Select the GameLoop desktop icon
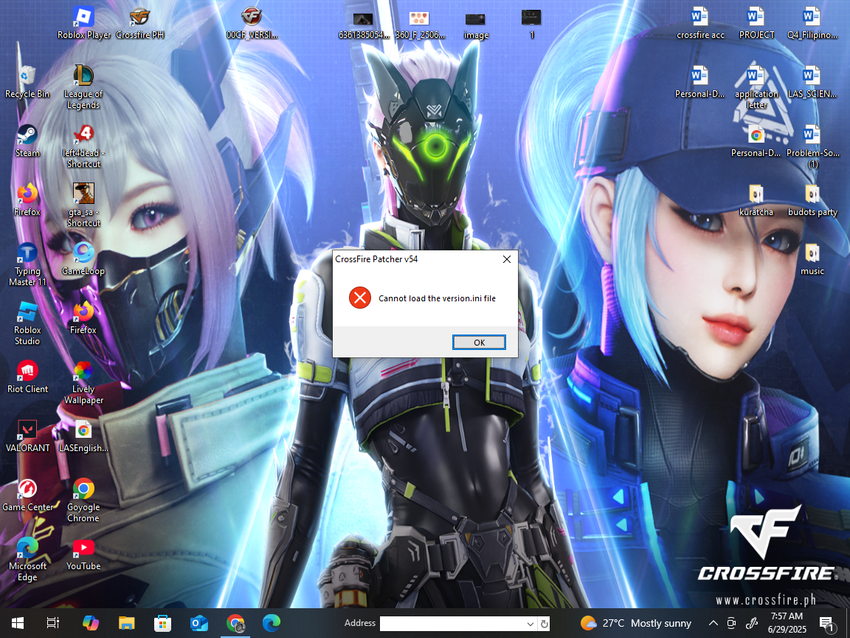Image resolution: width=850 pixels, height=638 pixels. point(83,259)
